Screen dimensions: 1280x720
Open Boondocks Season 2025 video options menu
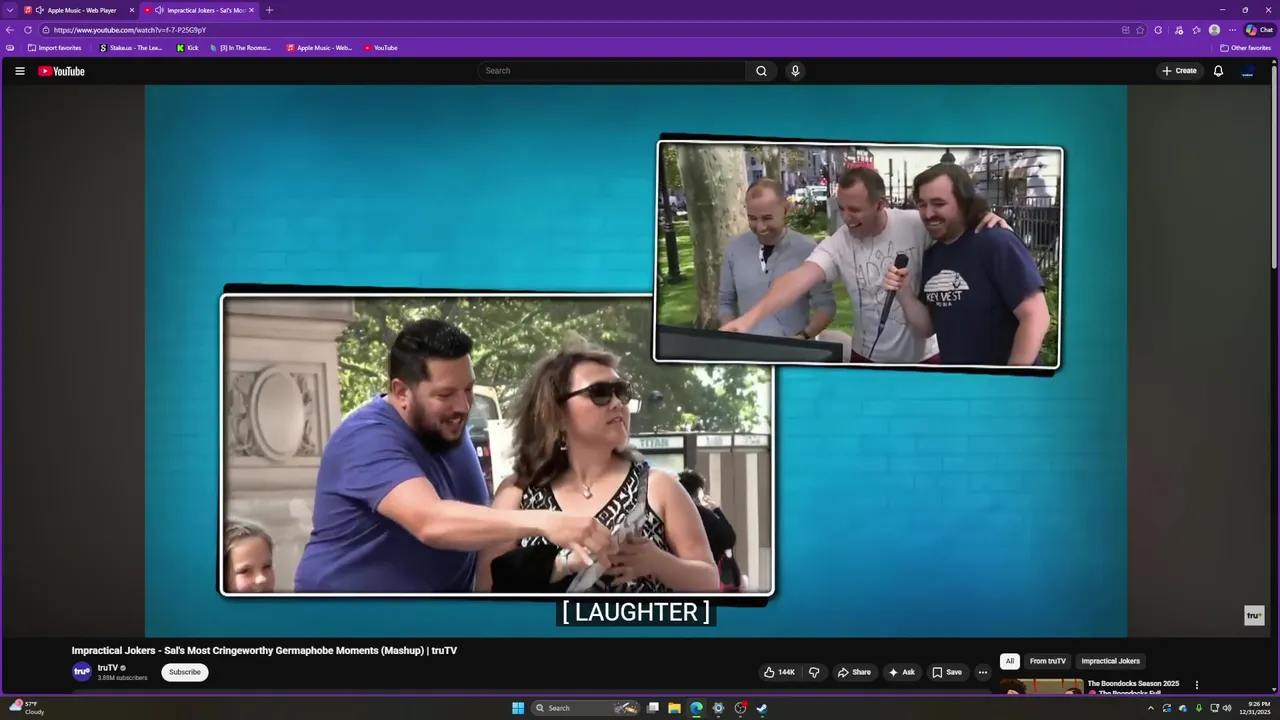(x=1197, y=685)
